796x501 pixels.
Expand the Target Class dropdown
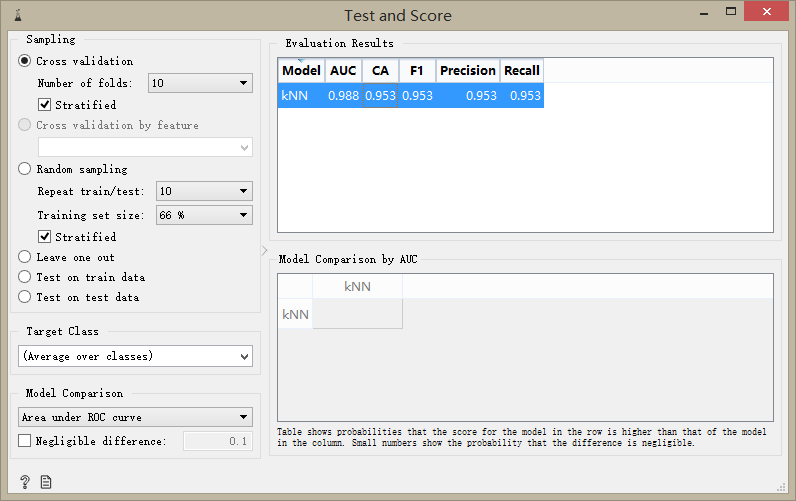tap(135, 356)
